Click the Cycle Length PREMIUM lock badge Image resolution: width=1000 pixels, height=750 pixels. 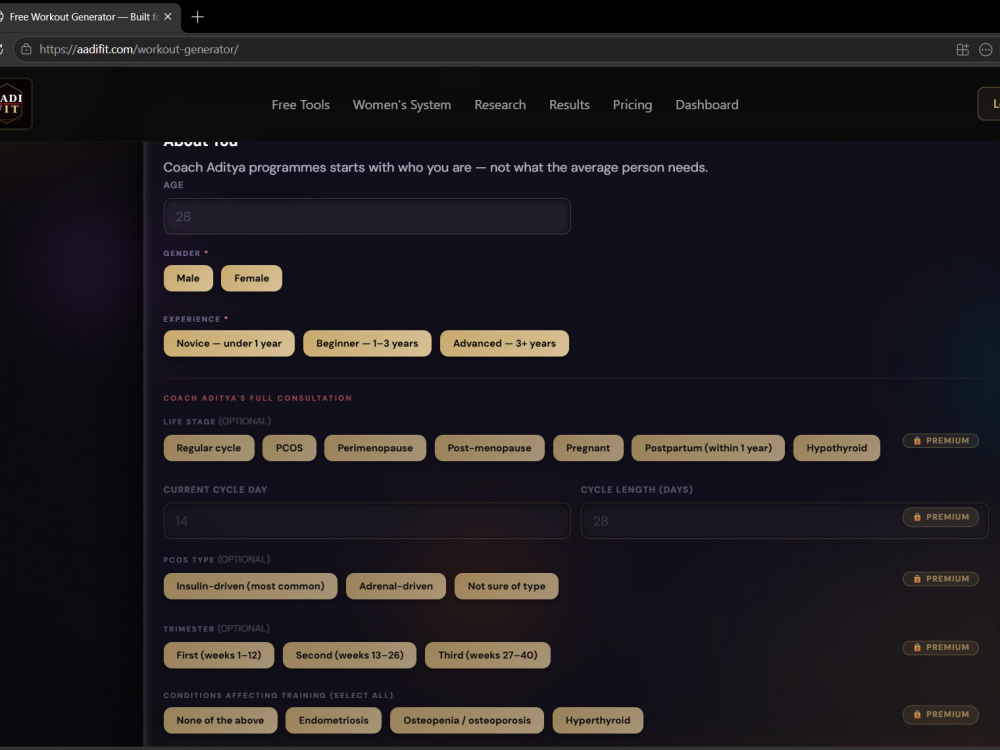pos(940,517)
